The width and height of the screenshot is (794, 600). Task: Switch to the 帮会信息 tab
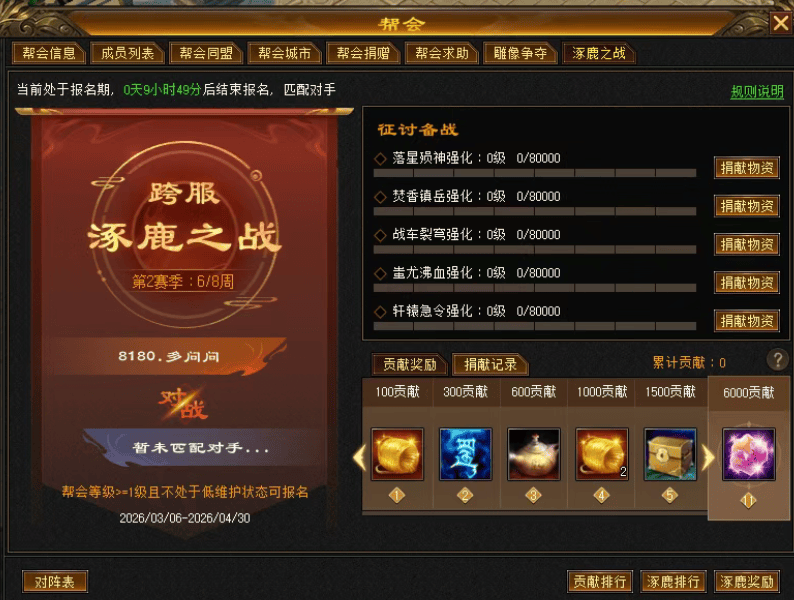tap(49, 53)
